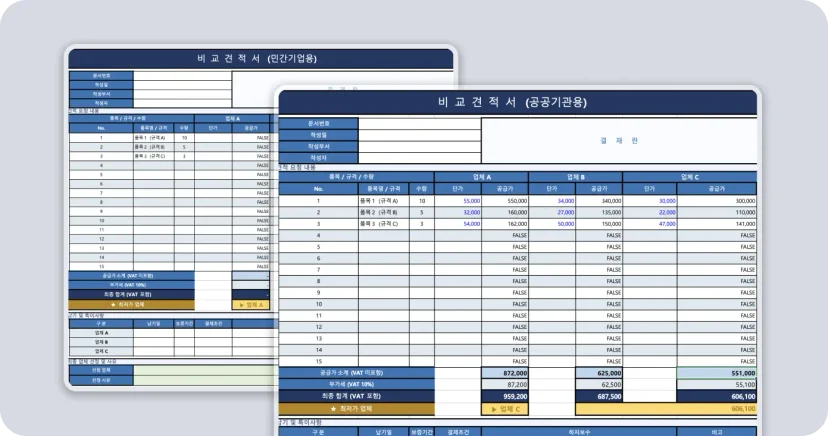
Task: Select unit price 30,000 cell
Action: click(x=650, y=201)
